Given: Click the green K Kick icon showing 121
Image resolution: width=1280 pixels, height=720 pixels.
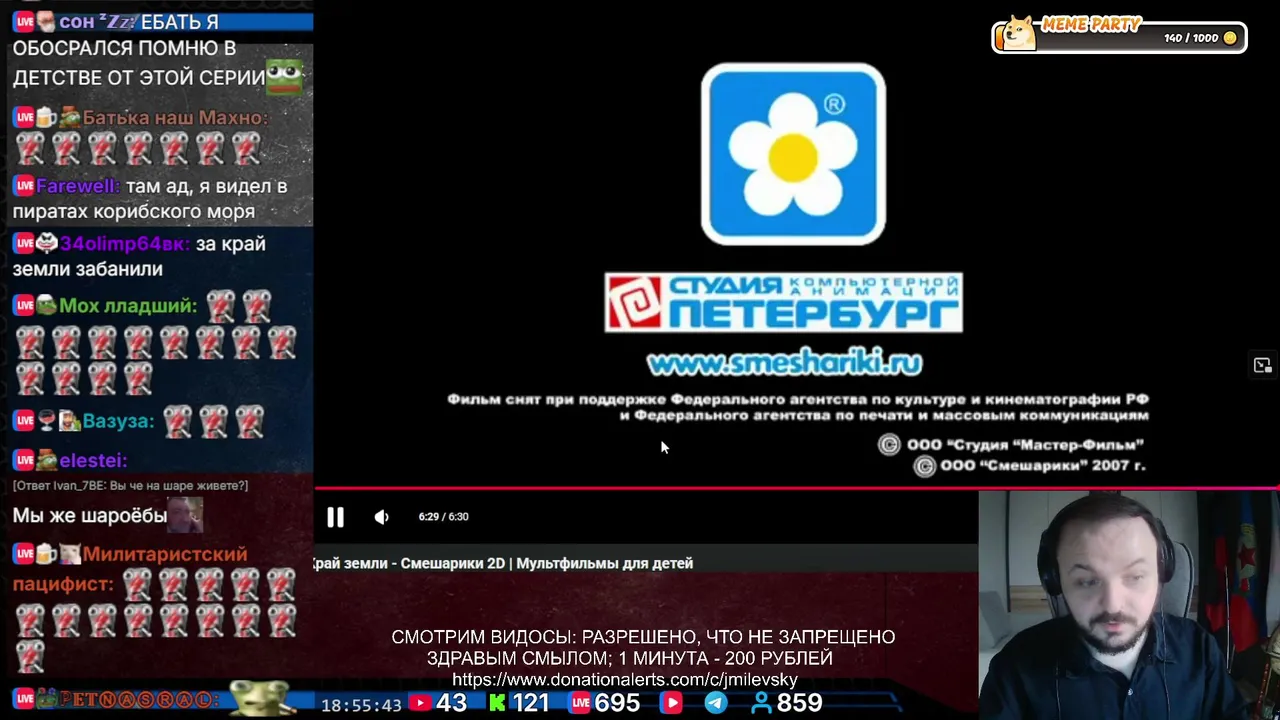Looking at the screenshot, I should tap(497, 703).
